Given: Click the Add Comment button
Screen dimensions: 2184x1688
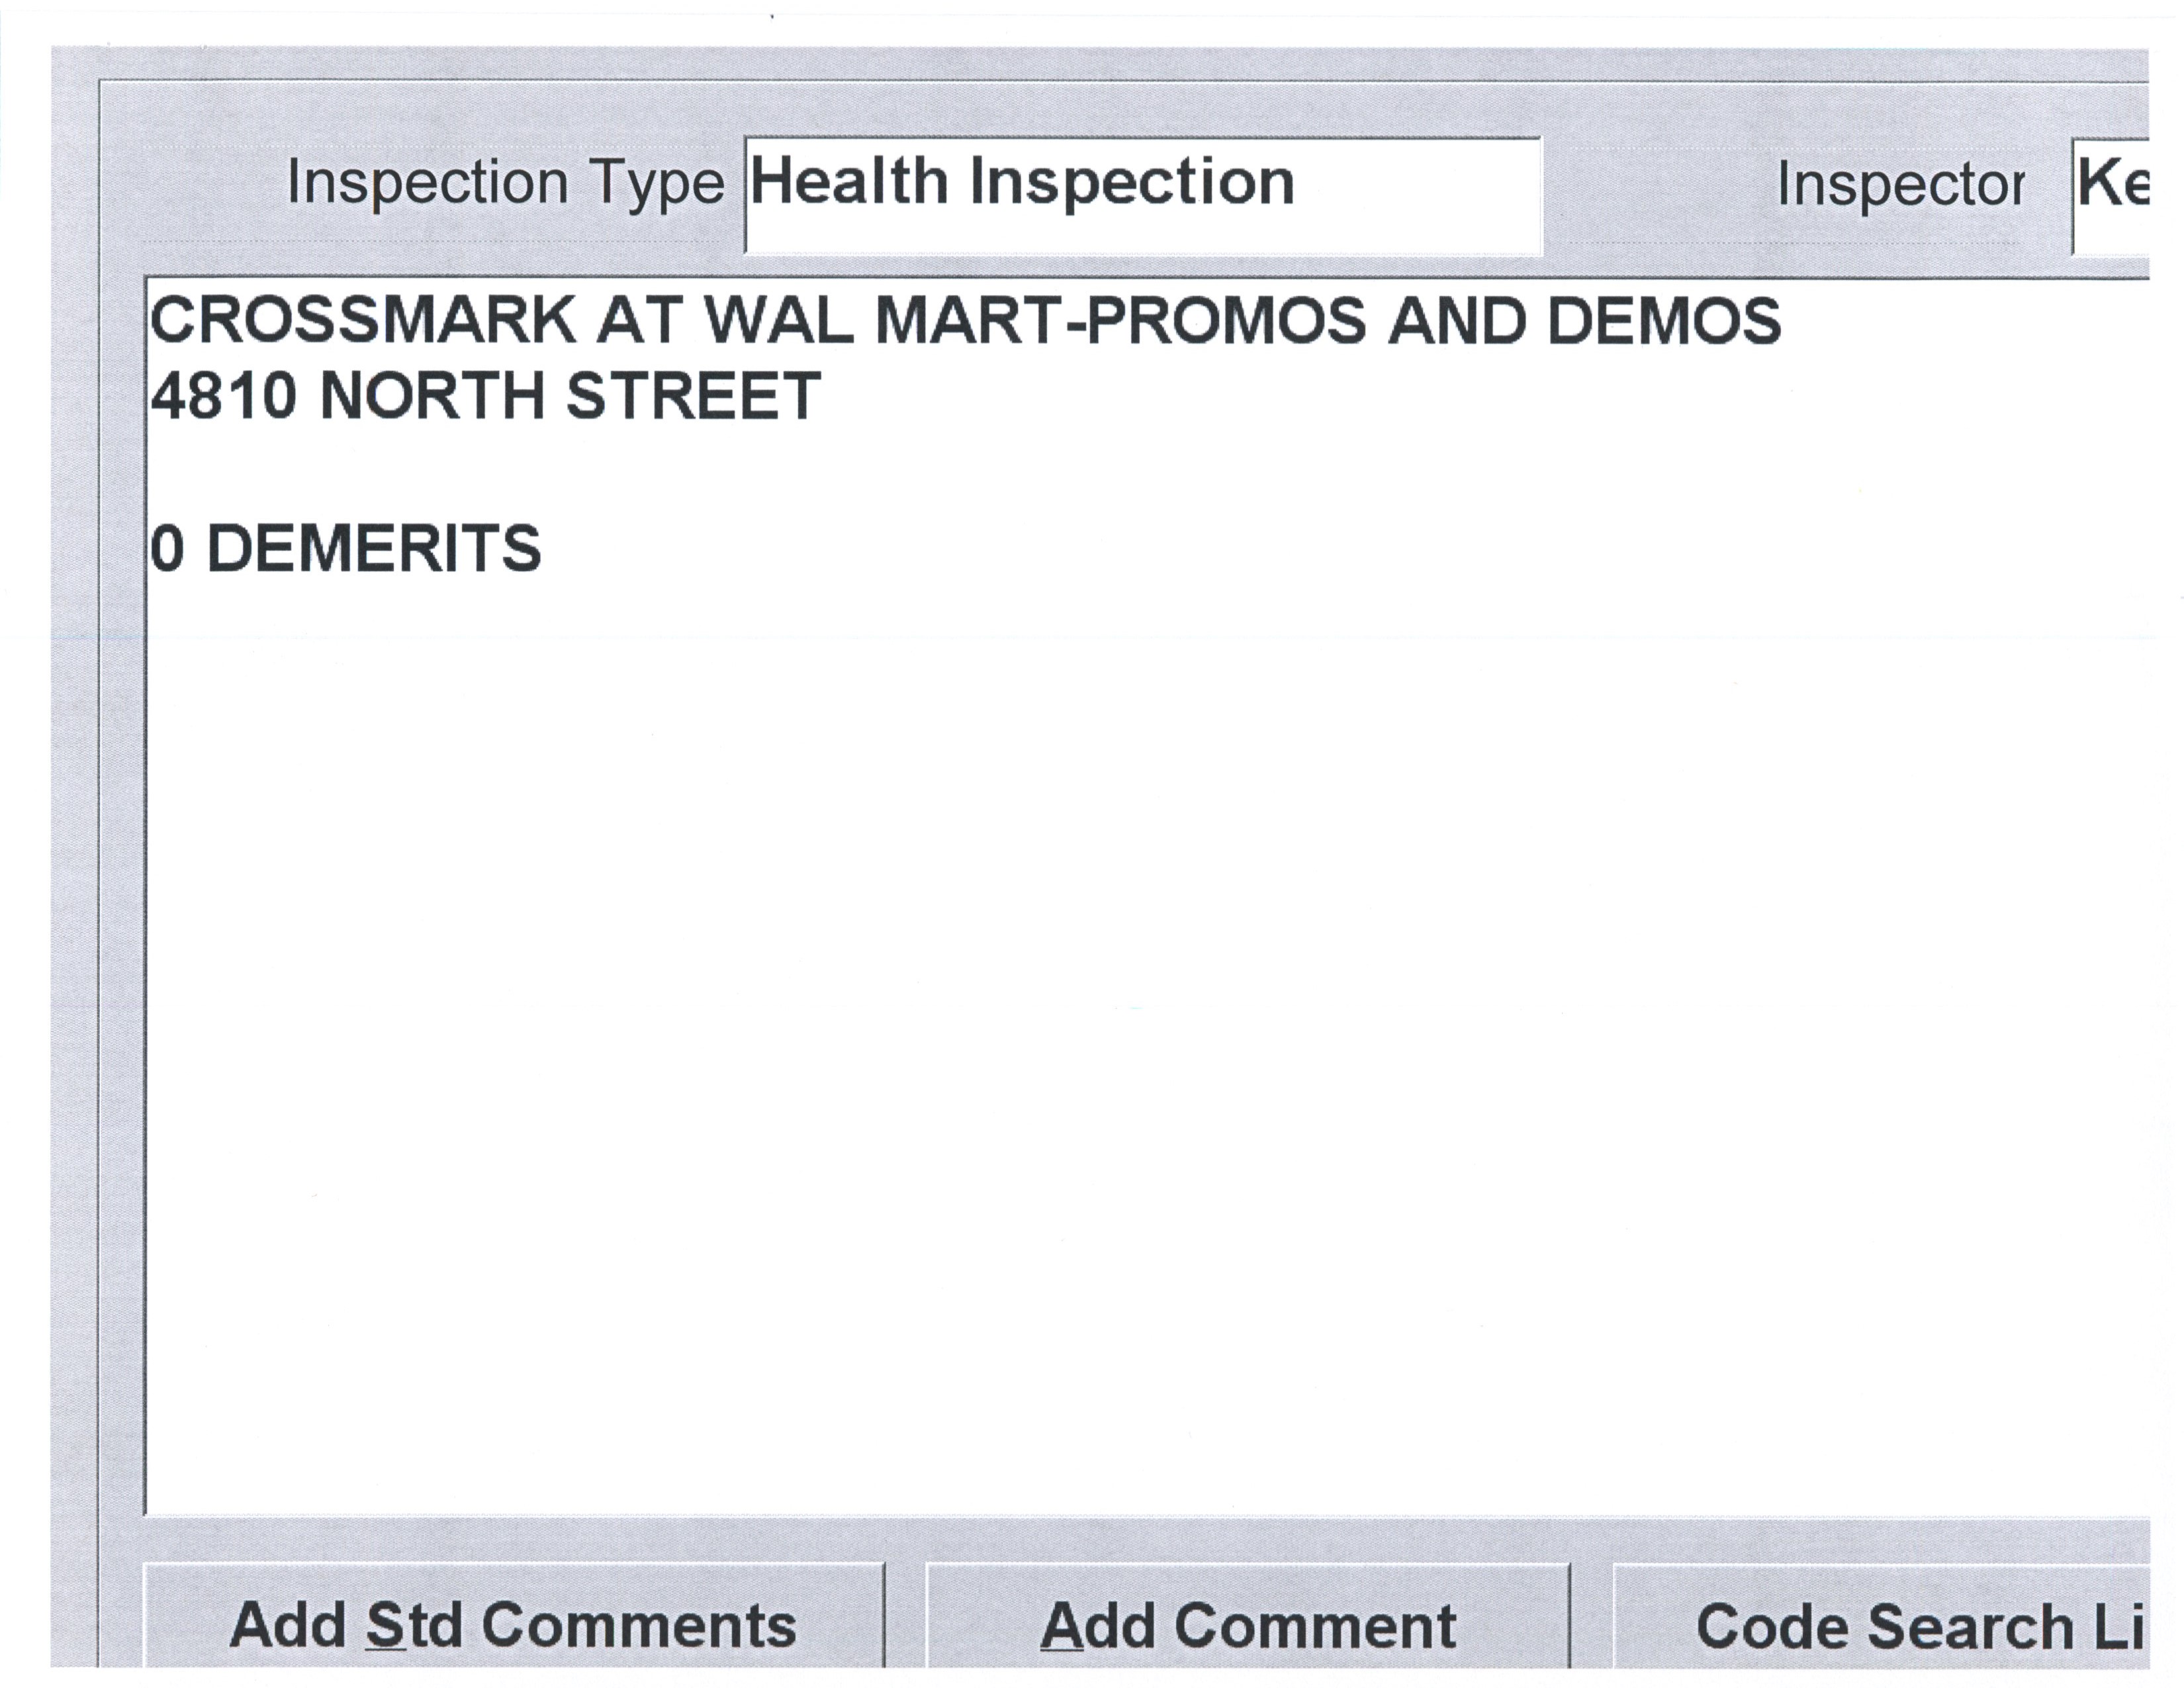Looking at the screenshot, I should [x=1247, y=1625].
